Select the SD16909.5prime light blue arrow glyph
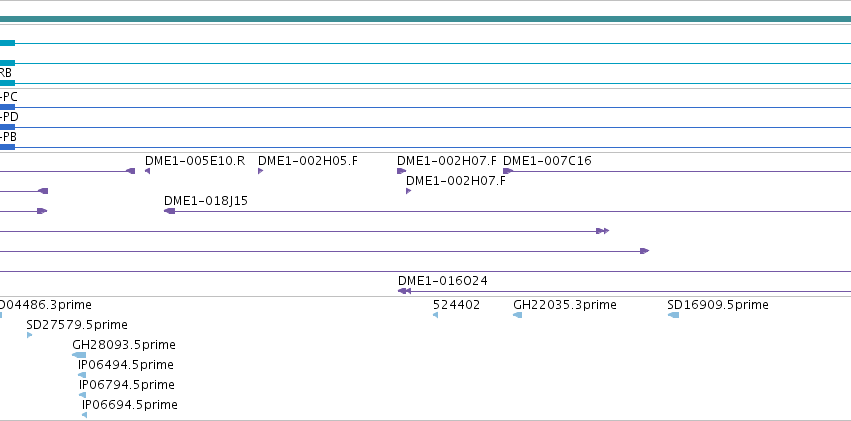Image resolution: width=851 pixels, height=421 pixels. pos(673,315)
